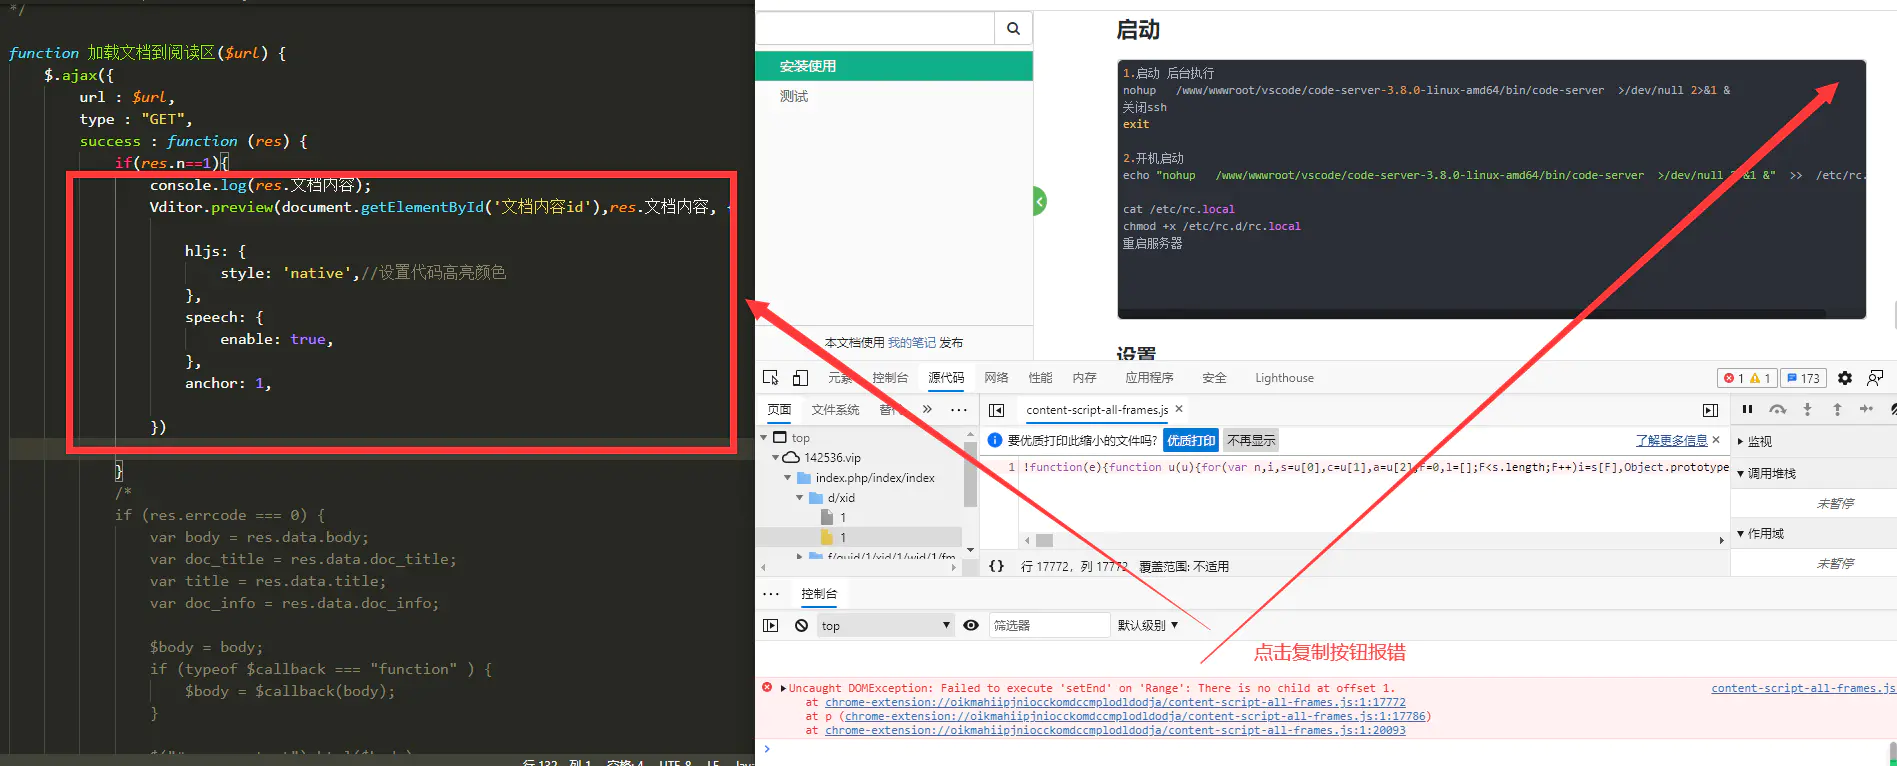
Task: Open the error and warning count badge
Action: click(1747, 378)
